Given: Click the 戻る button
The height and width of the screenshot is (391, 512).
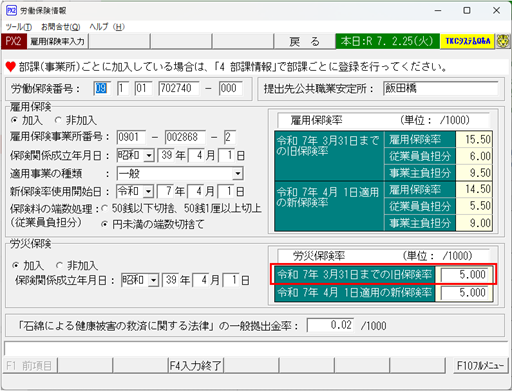Looking at the screenshot, I should pyautogui.click(x=304, y=41).
